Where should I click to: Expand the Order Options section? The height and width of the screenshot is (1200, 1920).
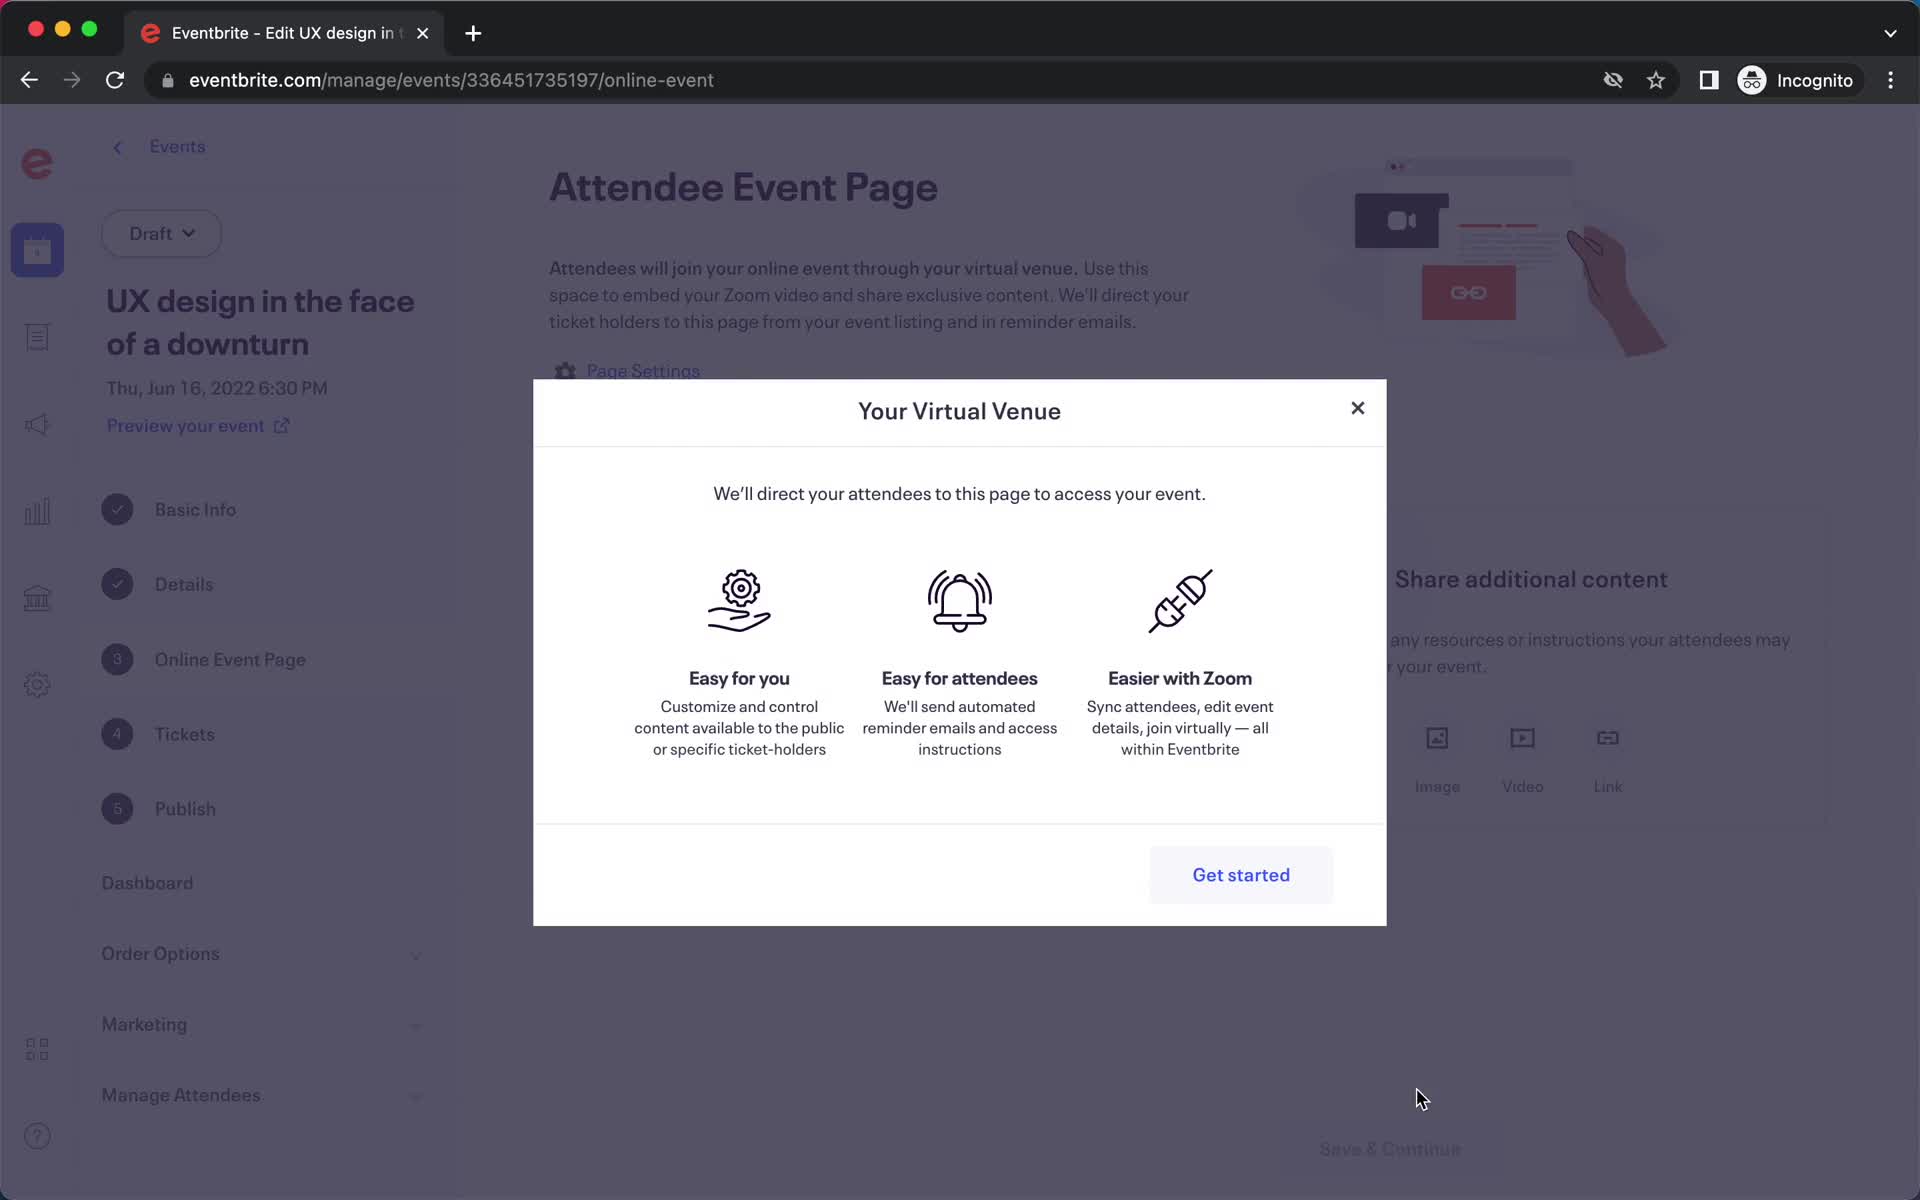(x=260, y=954)
